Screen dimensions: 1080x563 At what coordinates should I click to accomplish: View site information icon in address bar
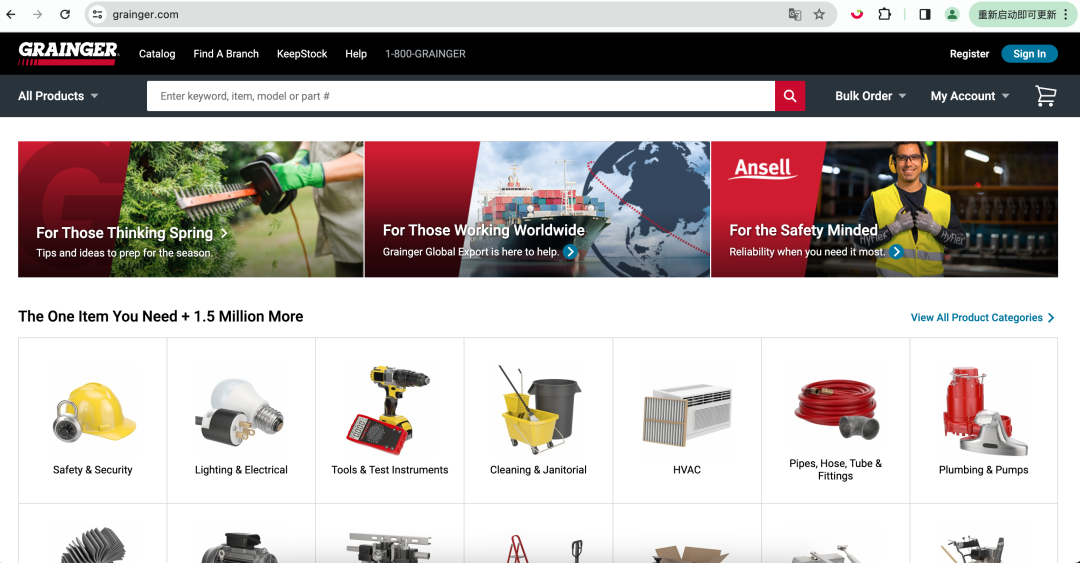[98, 14]
